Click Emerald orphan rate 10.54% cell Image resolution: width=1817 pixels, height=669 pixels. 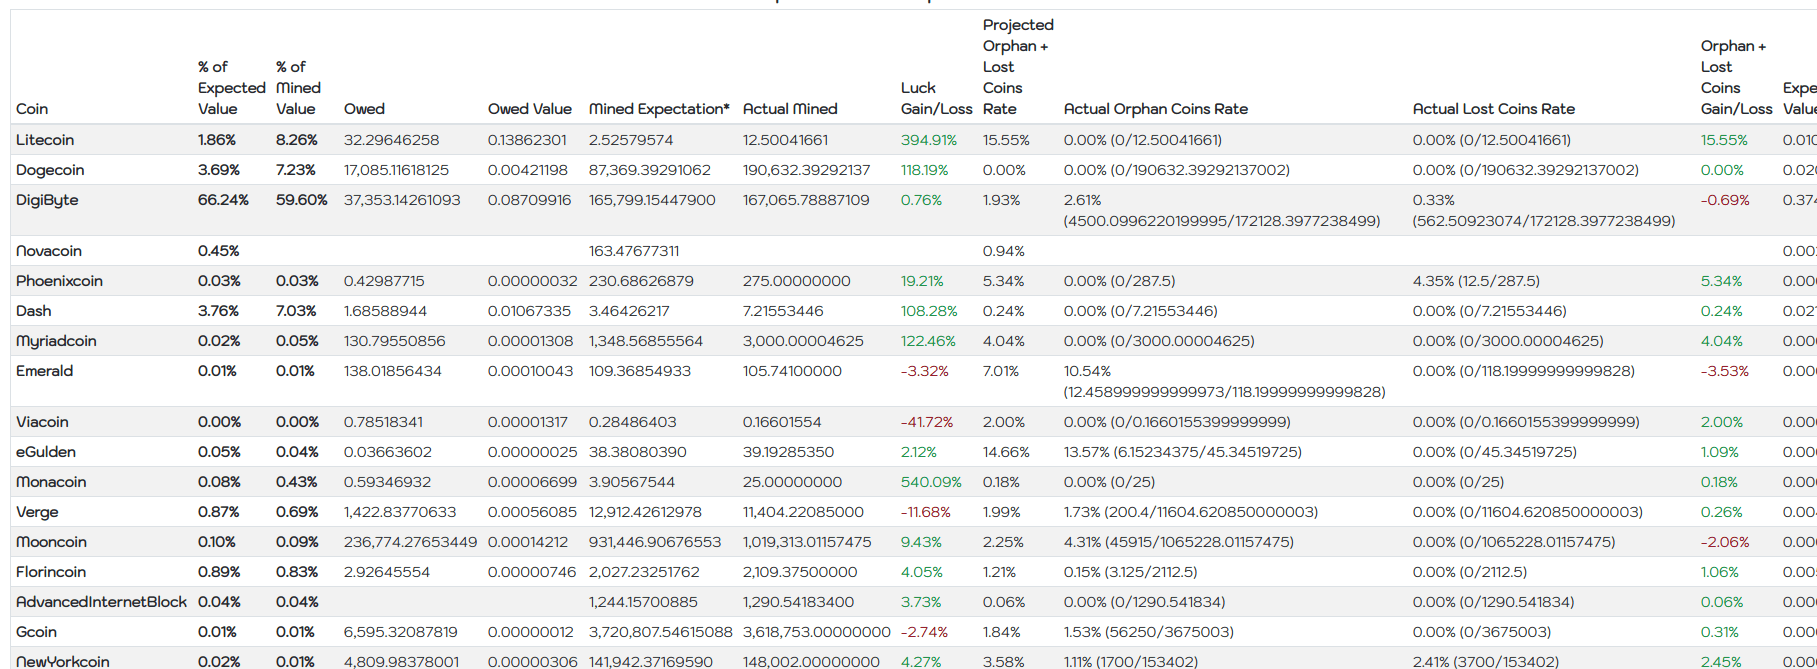[1225, 381]
